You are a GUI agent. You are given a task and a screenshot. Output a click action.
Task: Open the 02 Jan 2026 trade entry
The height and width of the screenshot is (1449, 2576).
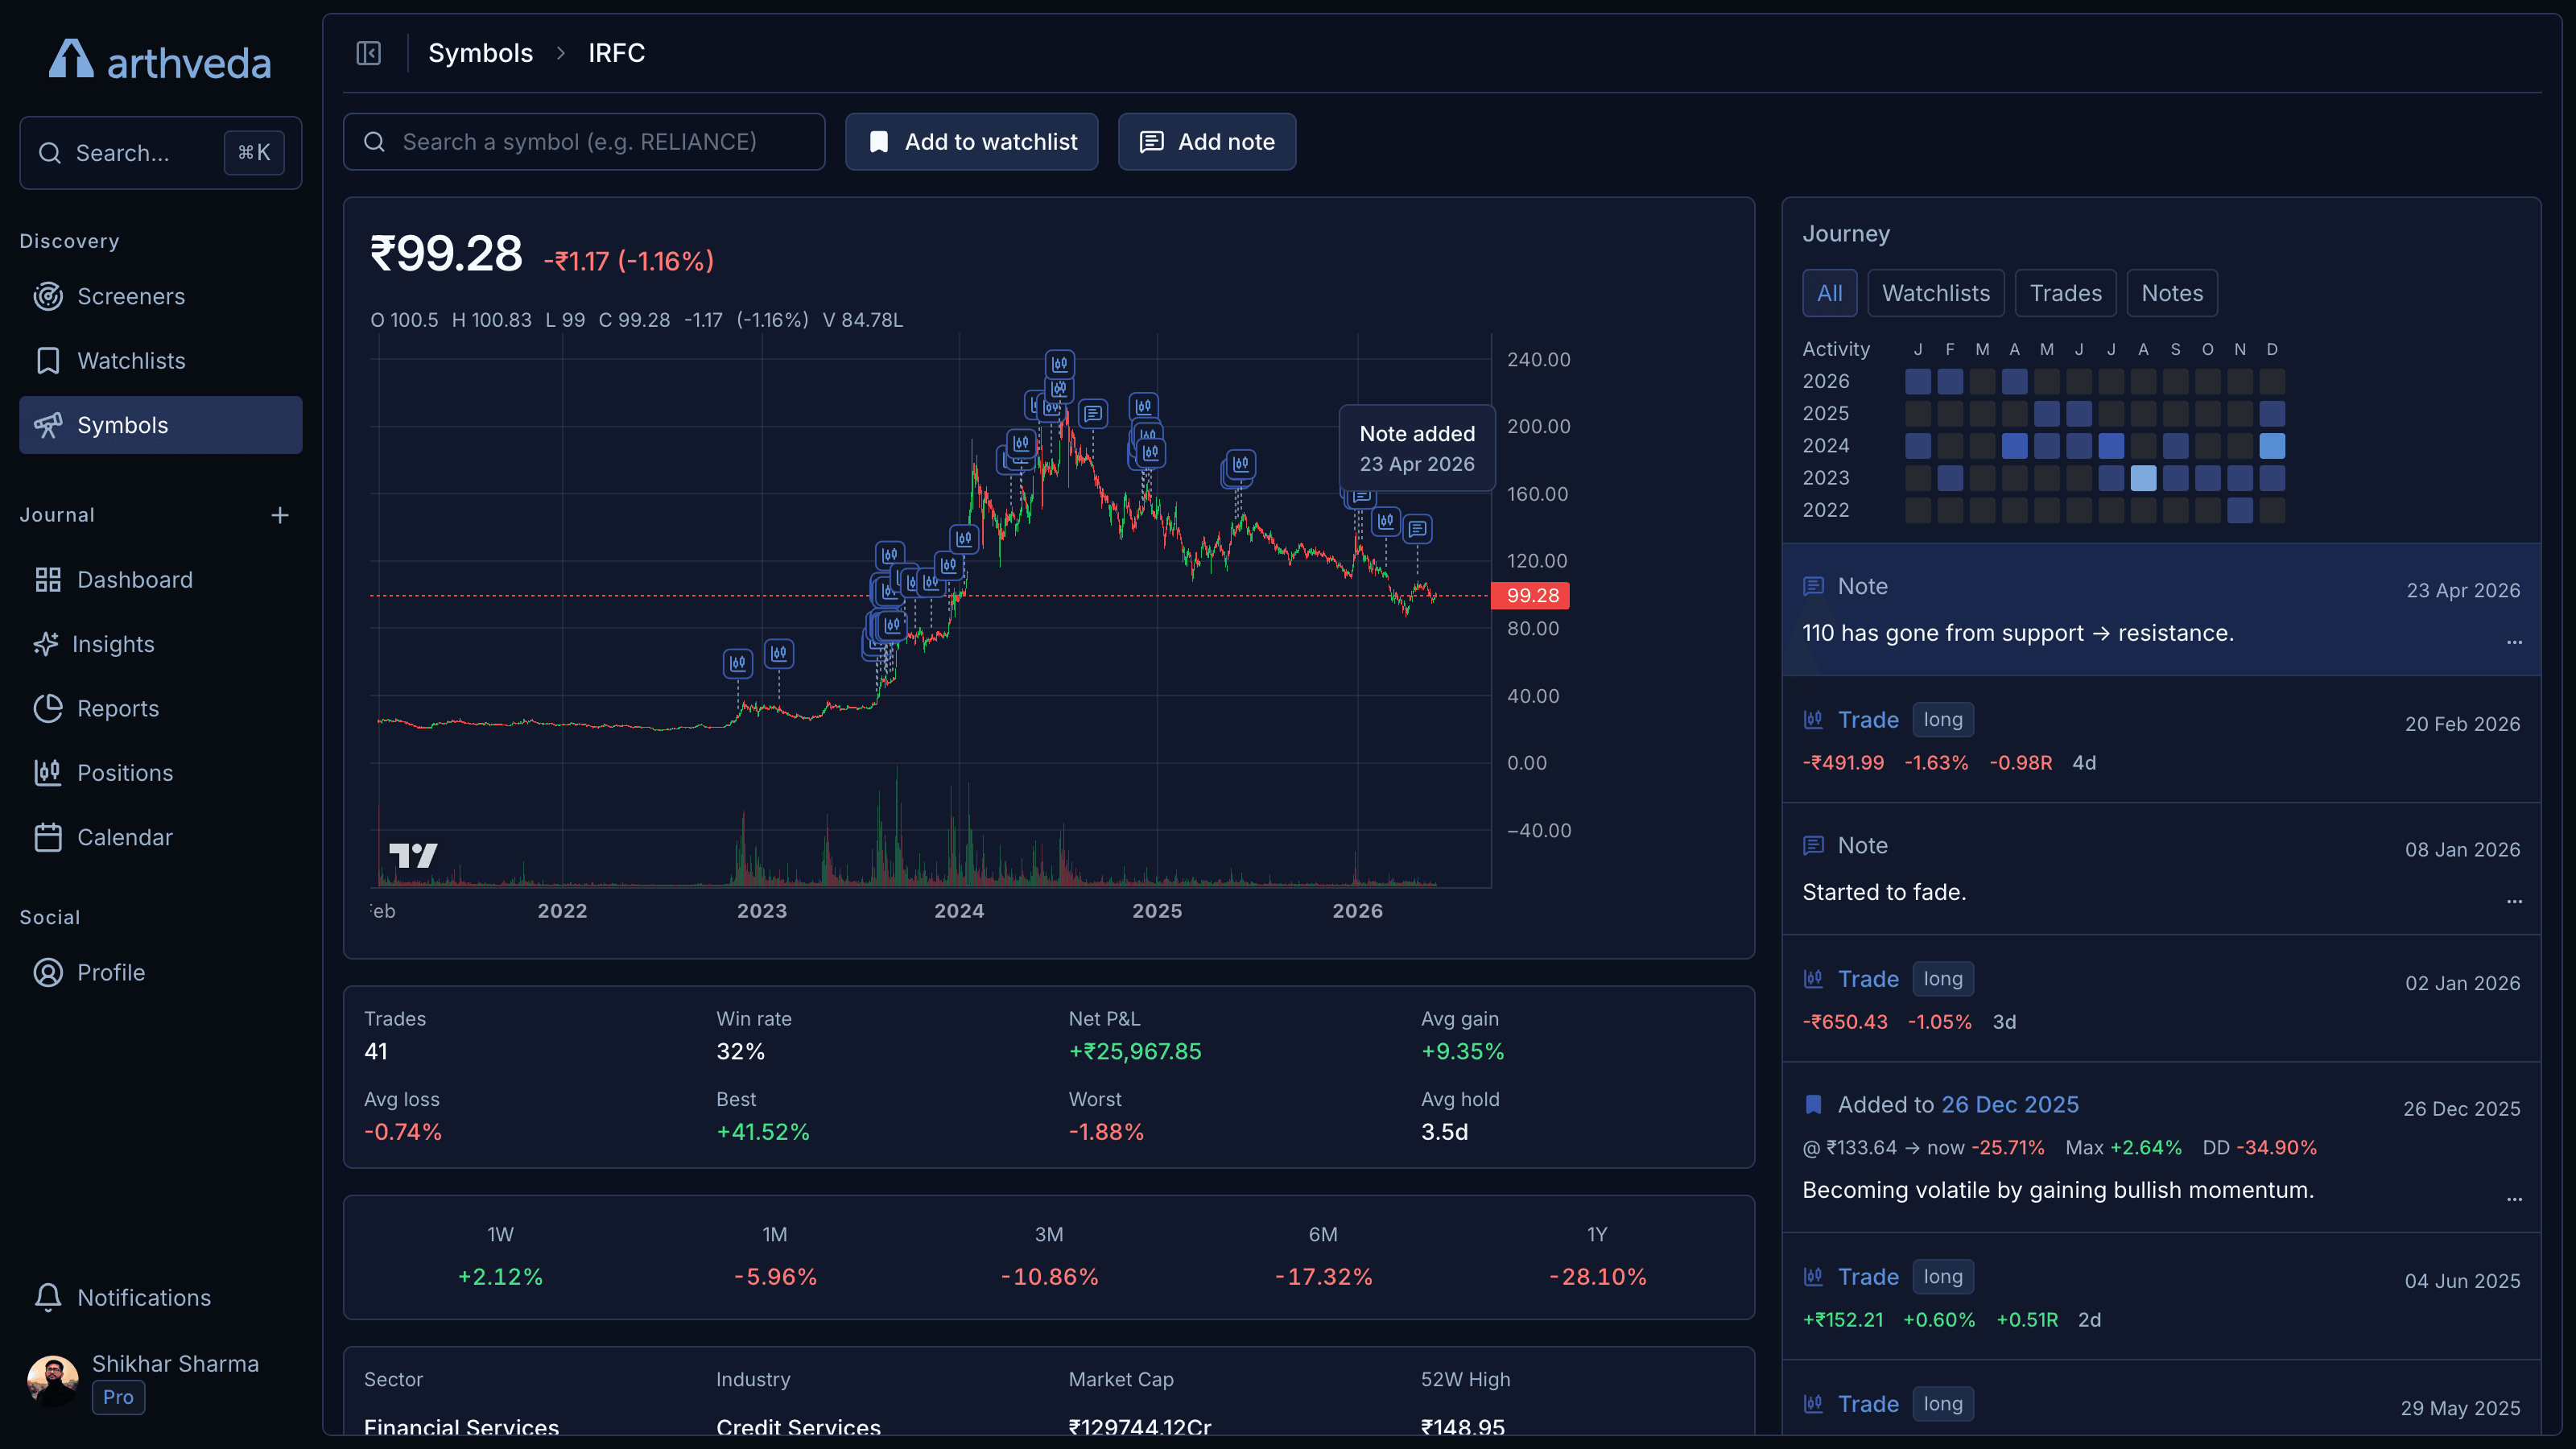point(2161,999)
